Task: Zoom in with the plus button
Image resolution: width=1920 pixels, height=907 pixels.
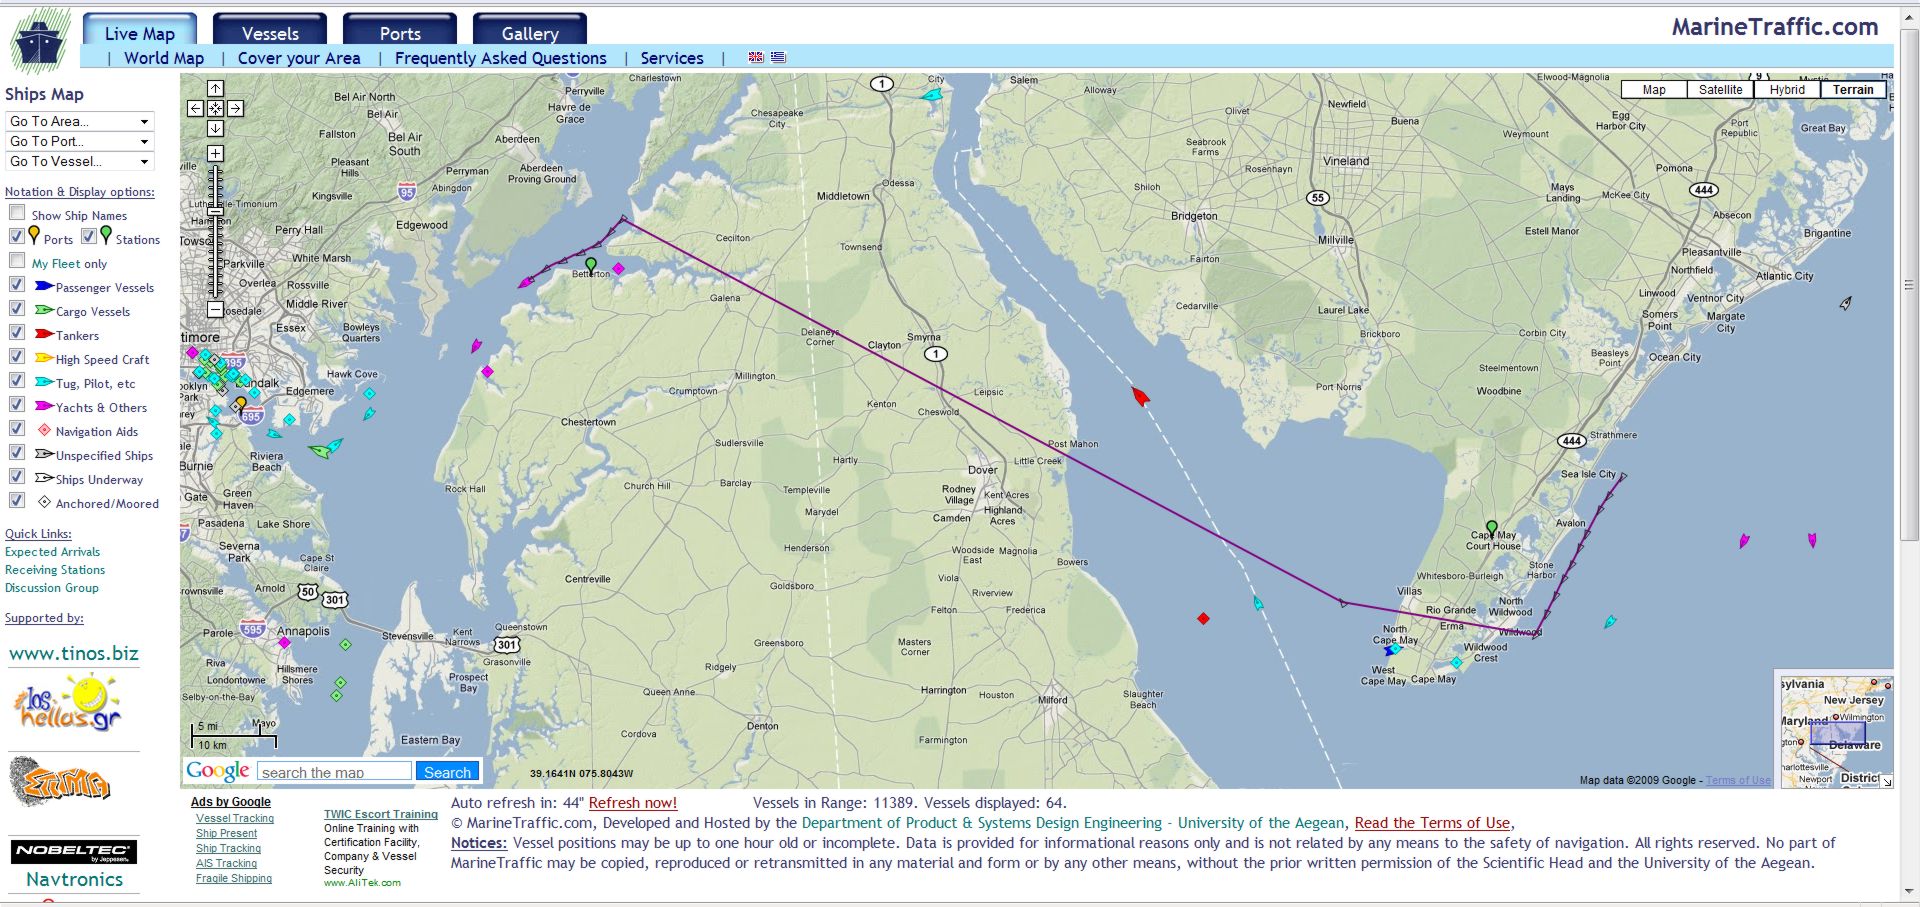Action: click(215, 153)
